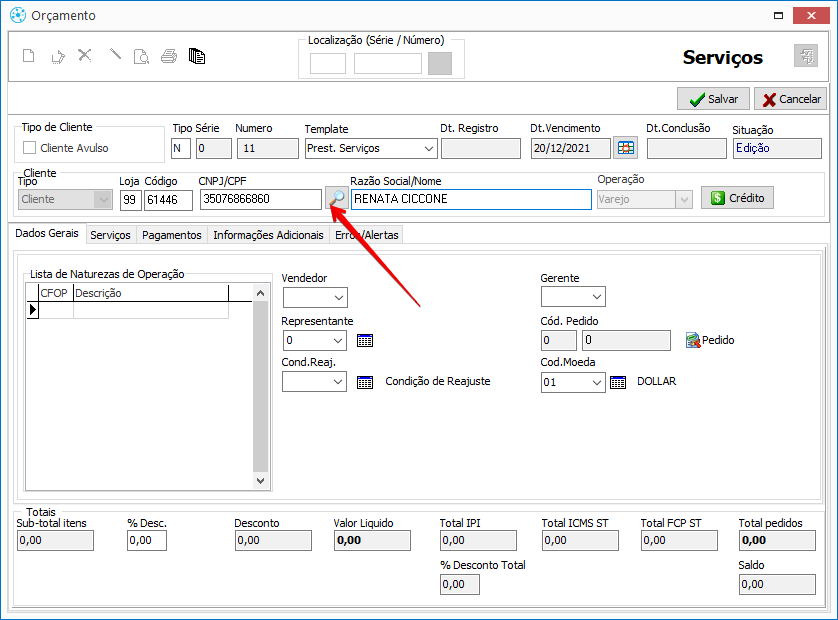The width and height of the screenshot is (838, 620).
Task: Expand the Representante dropdown
Action: (338, 340)
